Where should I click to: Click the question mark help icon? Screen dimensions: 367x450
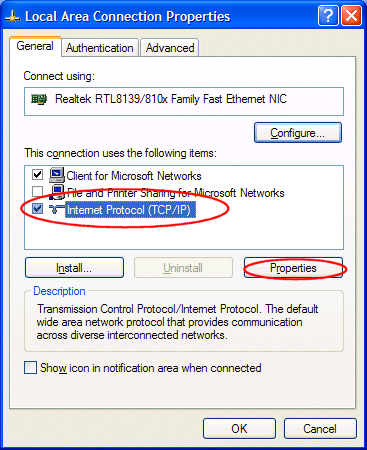(328, 15)
